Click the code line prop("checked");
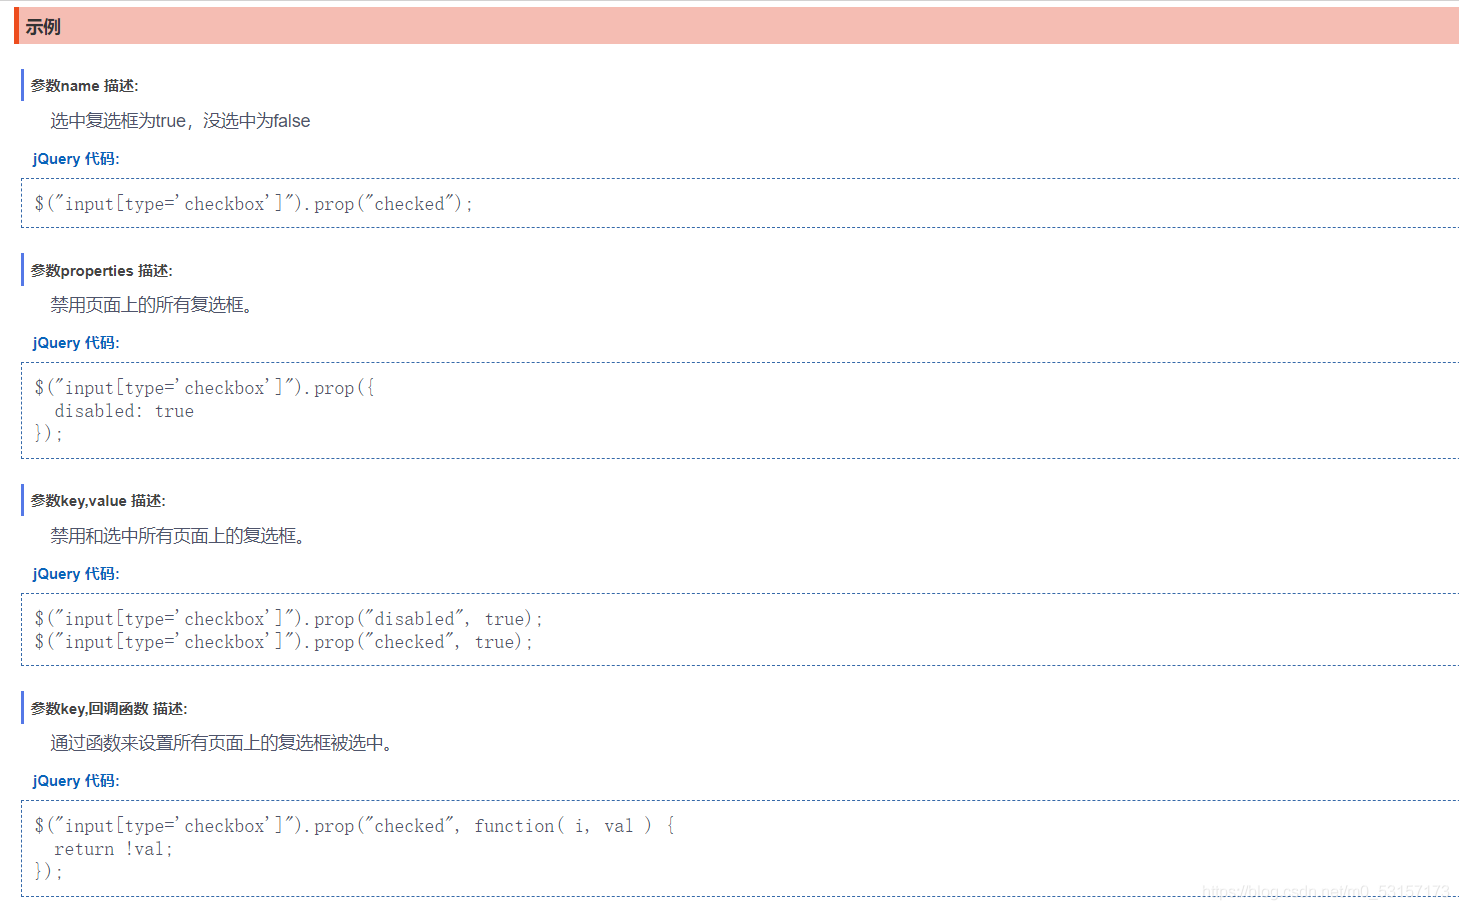The image size is (1459, 910). [253, 204]
